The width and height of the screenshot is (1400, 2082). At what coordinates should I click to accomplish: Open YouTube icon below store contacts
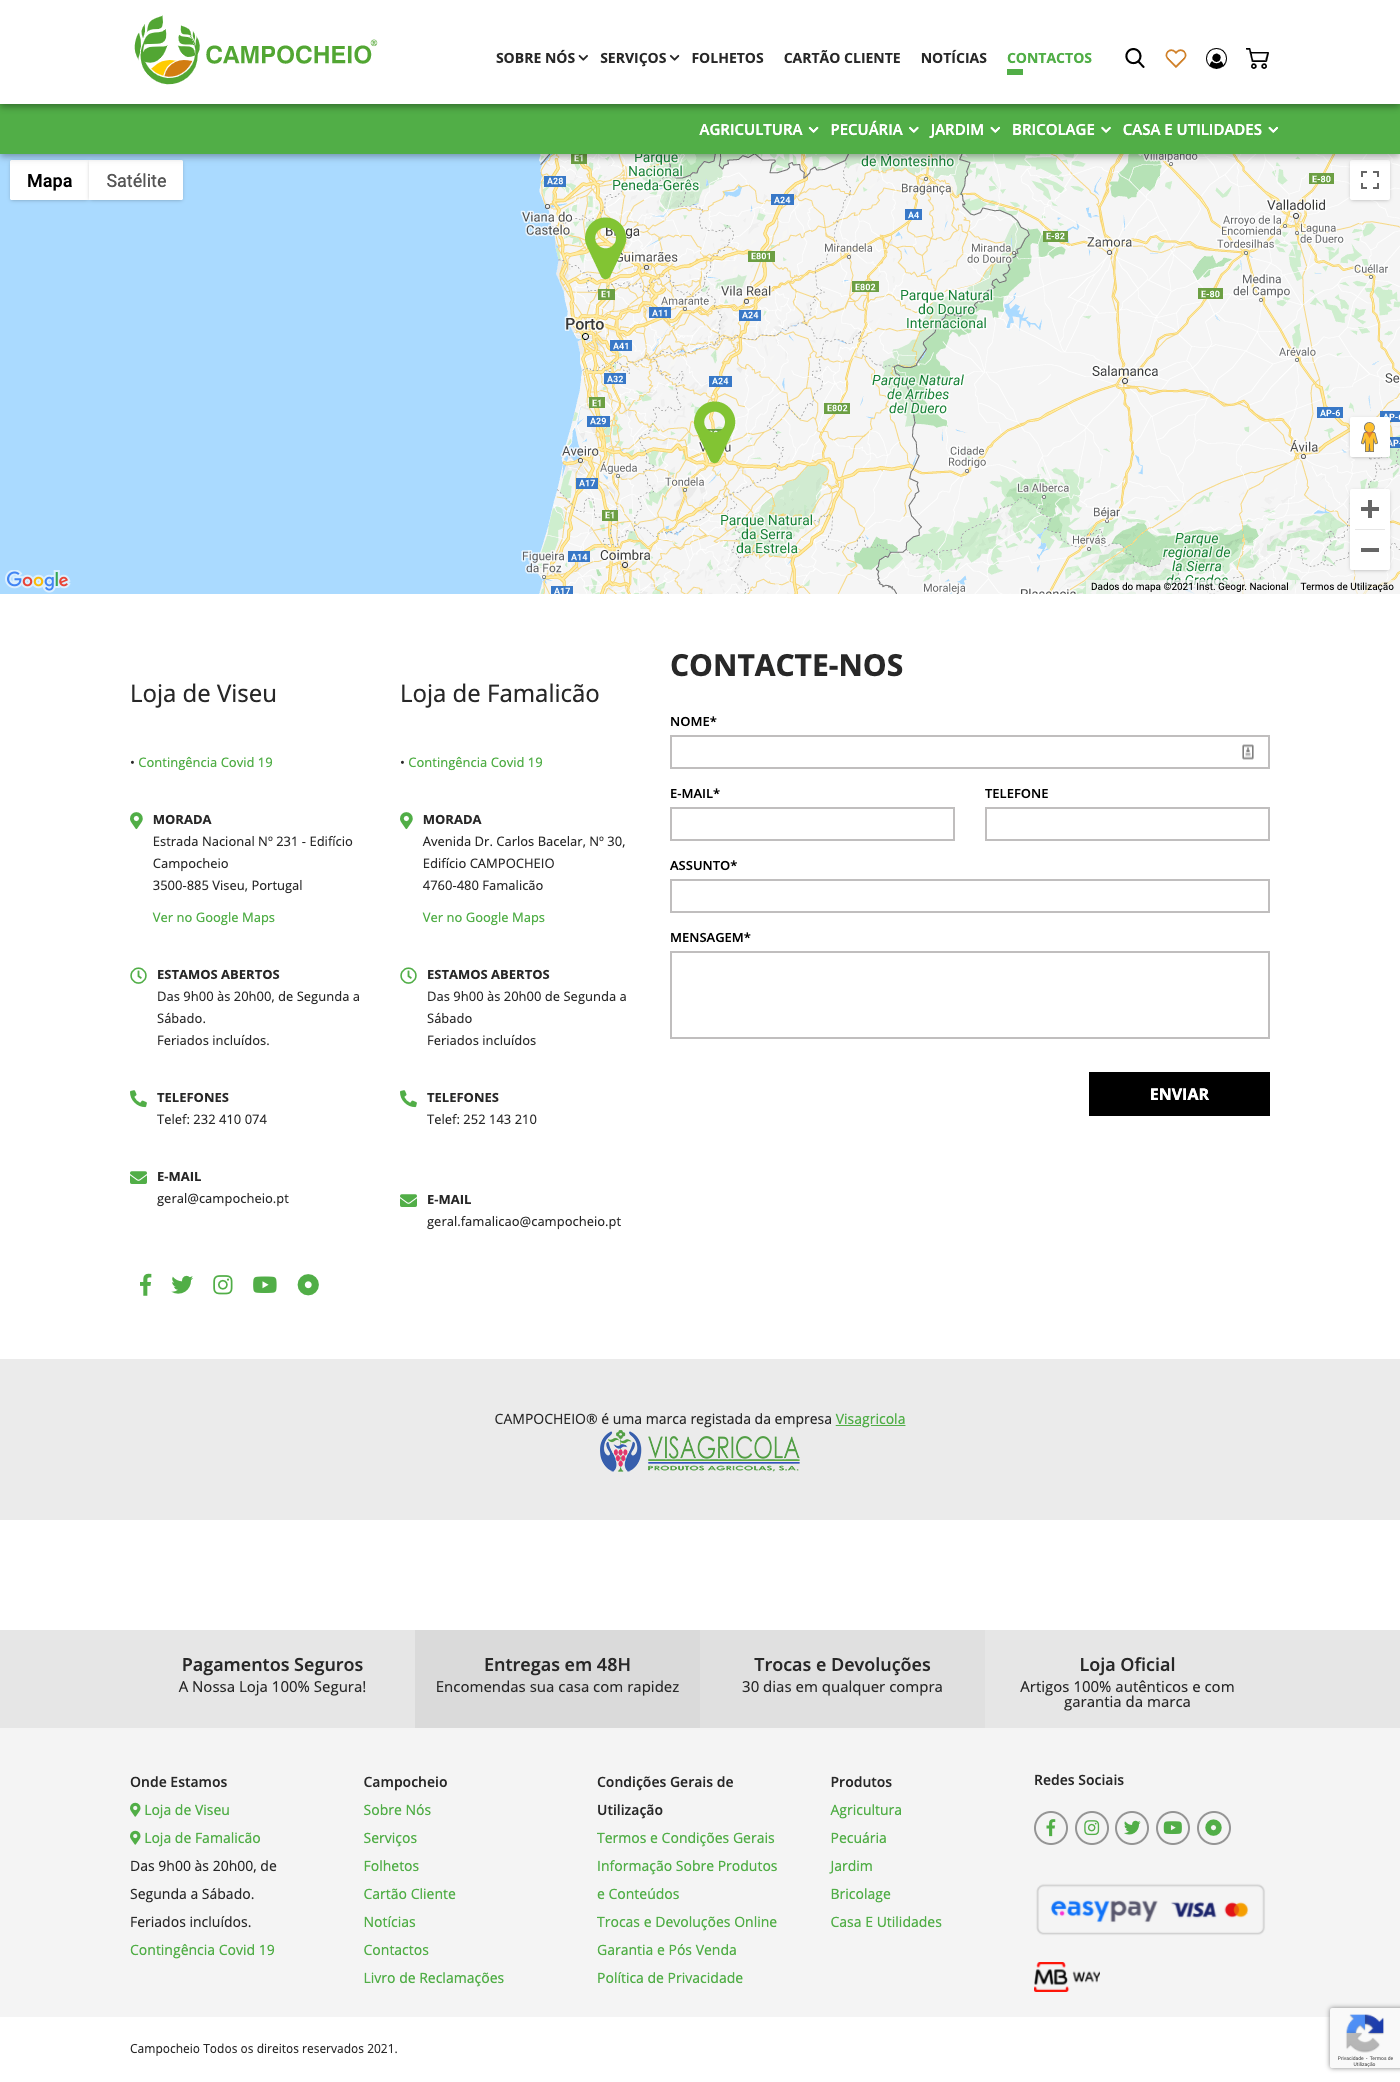pos(265,1285)
